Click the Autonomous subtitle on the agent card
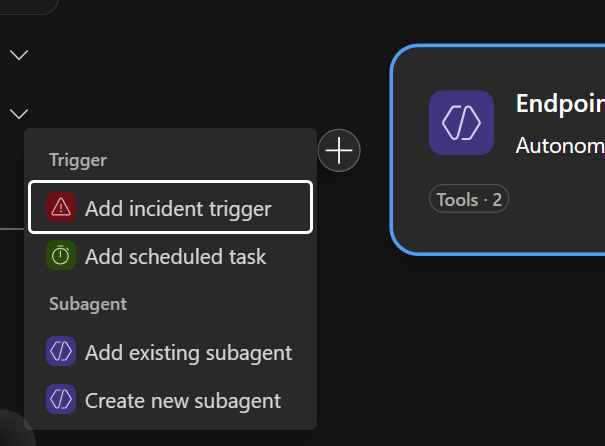This screenshot has width=605, height=446. click(x=559, y=145)
